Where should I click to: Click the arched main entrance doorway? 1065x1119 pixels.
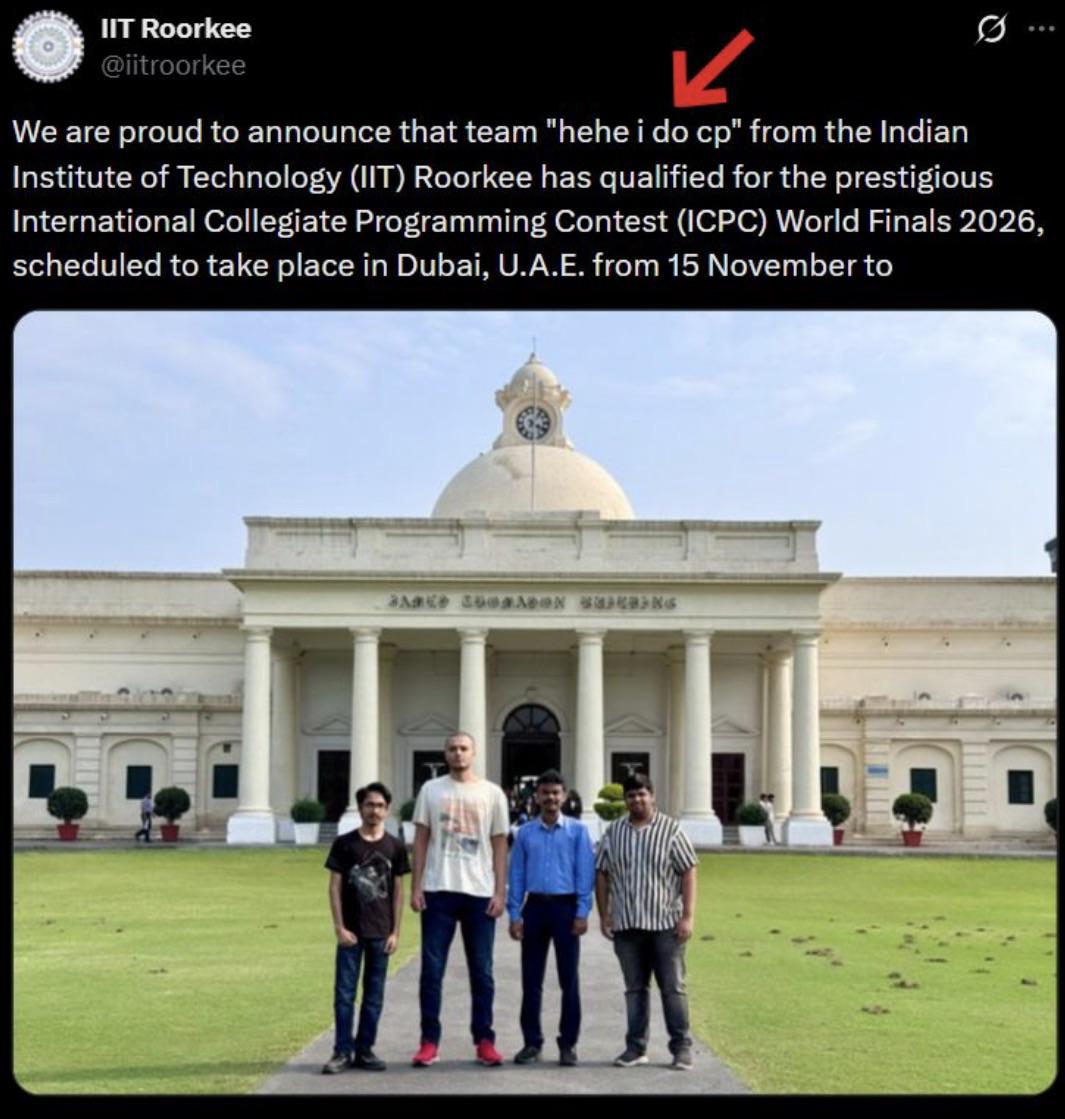531,746
